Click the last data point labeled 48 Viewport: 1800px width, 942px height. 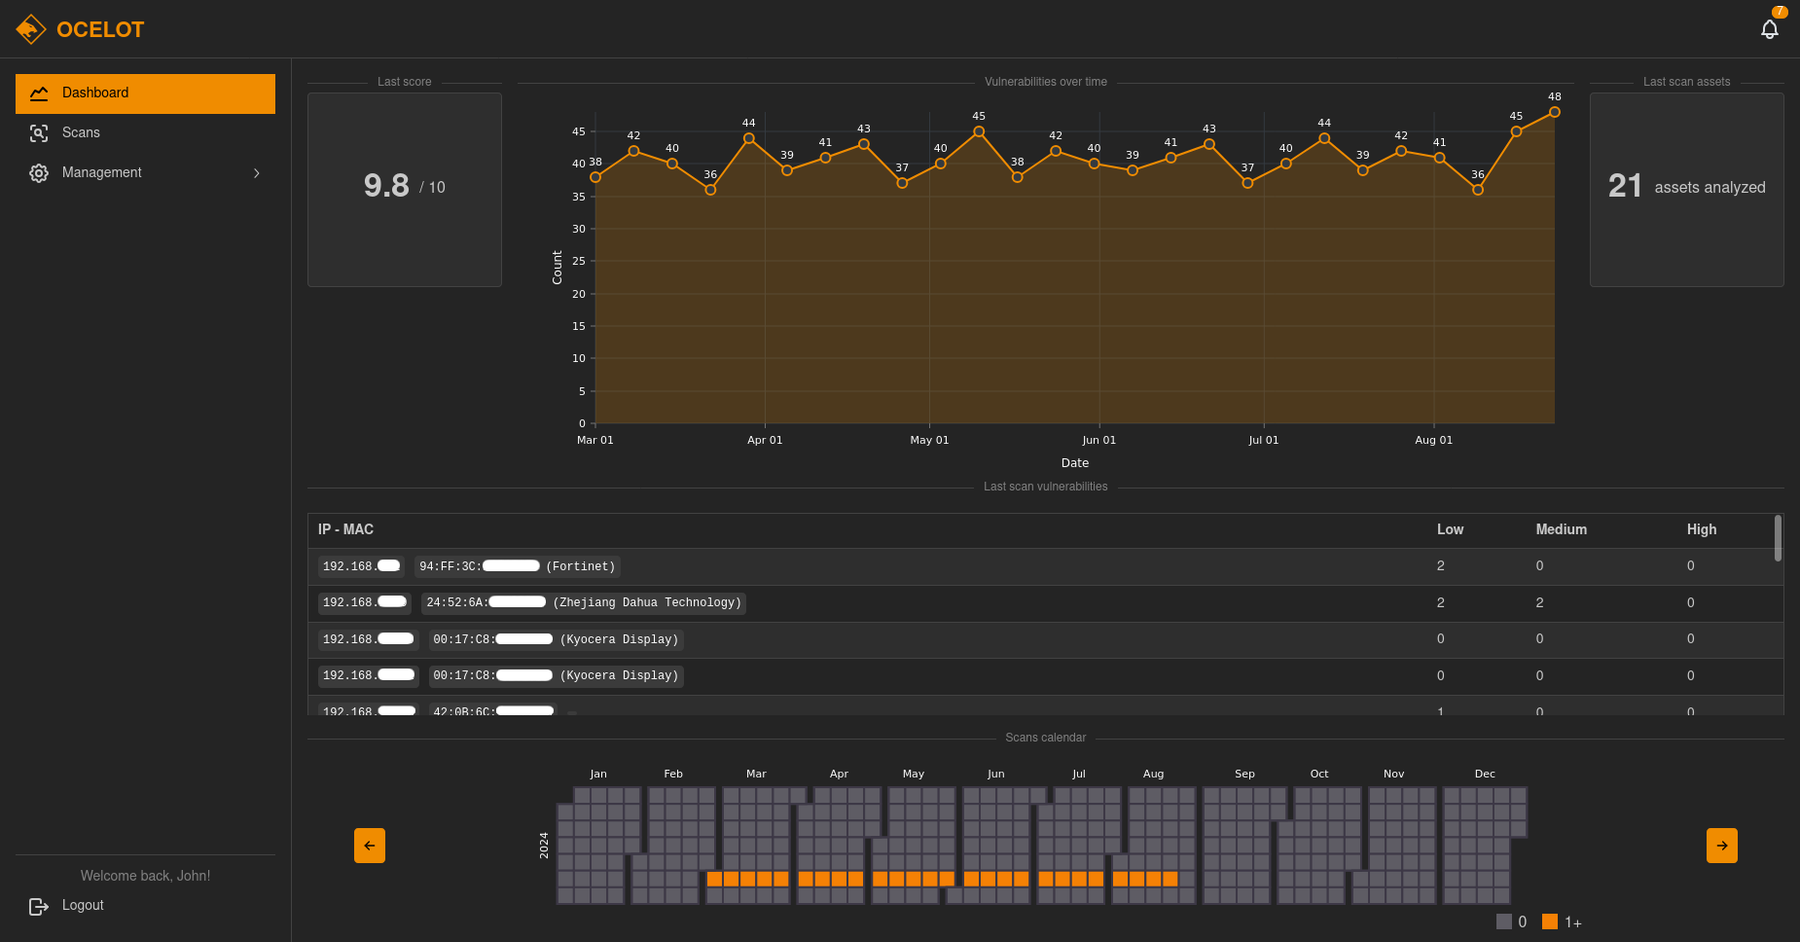coord(1554,112)
